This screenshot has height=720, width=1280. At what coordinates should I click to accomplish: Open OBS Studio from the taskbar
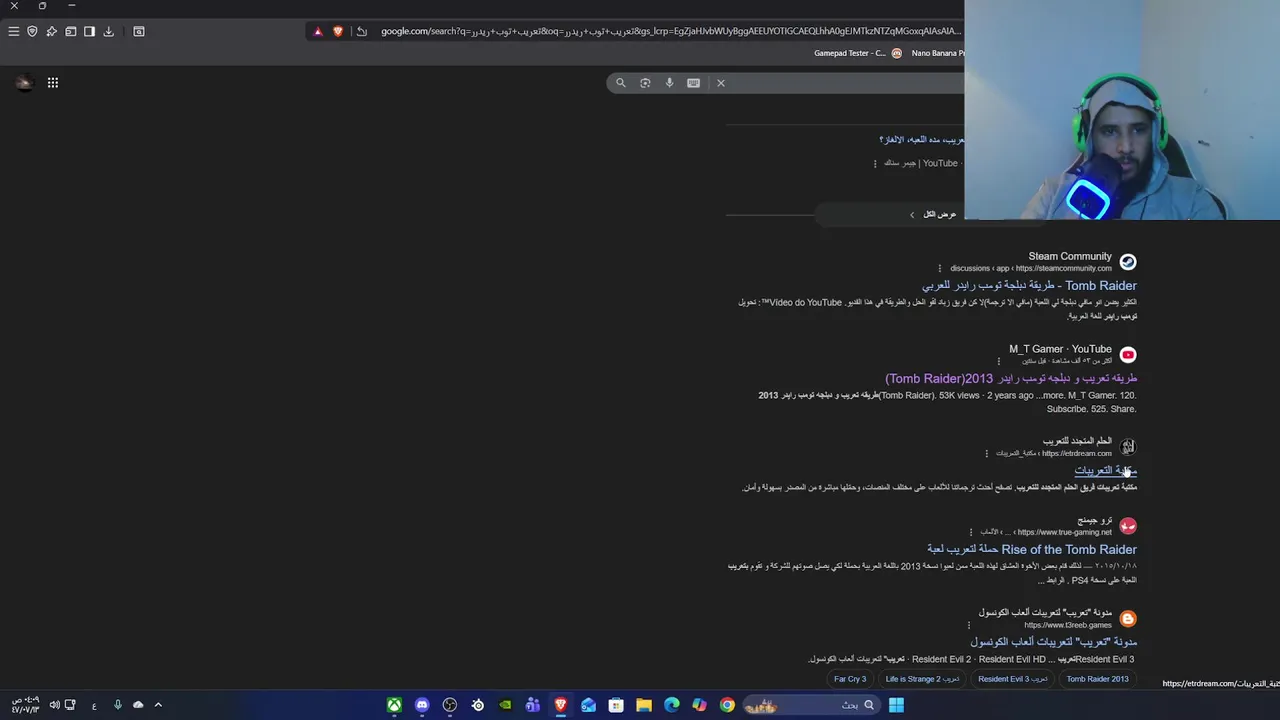point(450,705)
